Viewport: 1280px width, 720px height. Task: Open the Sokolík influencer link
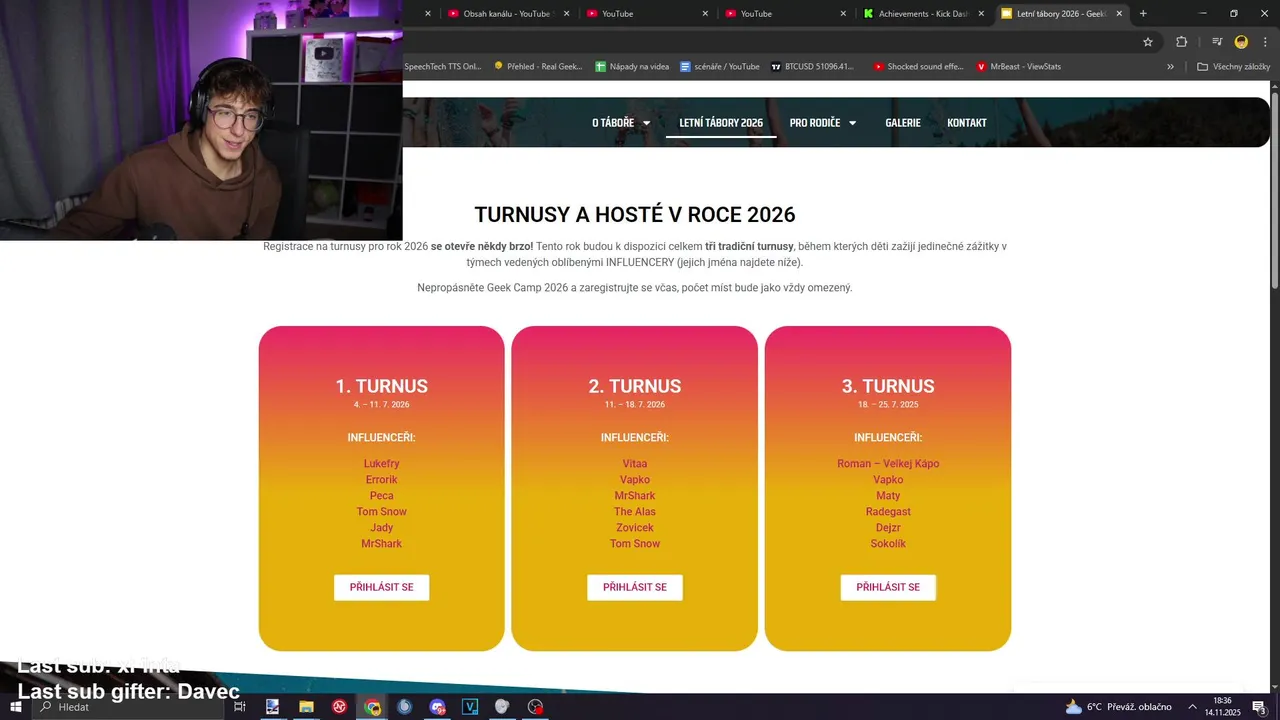pos(888,544)
